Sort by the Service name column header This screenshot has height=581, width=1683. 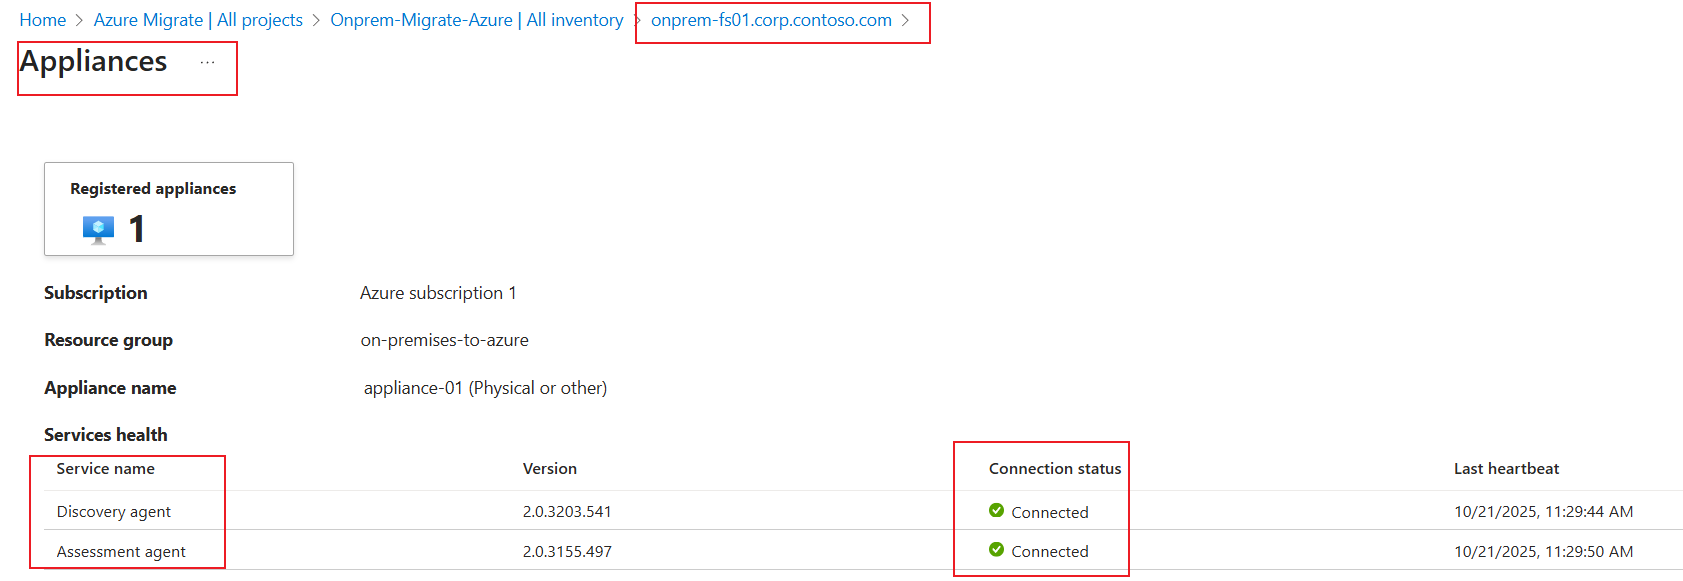[105, 469]
